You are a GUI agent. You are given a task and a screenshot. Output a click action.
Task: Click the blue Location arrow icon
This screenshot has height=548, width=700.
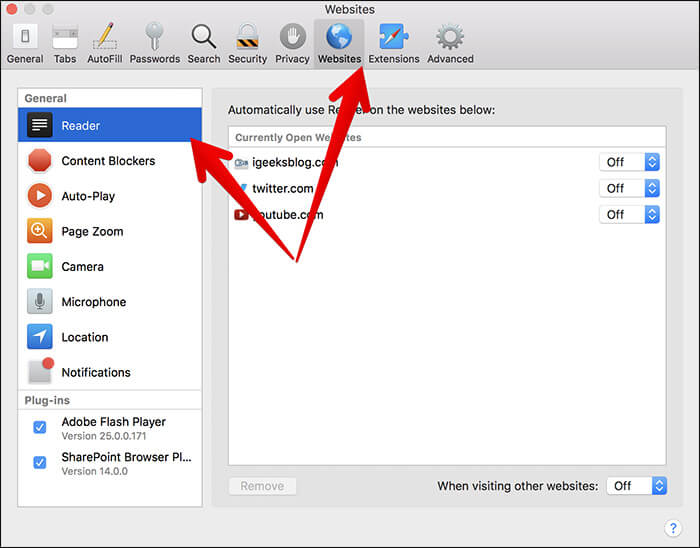click(39, 336)
